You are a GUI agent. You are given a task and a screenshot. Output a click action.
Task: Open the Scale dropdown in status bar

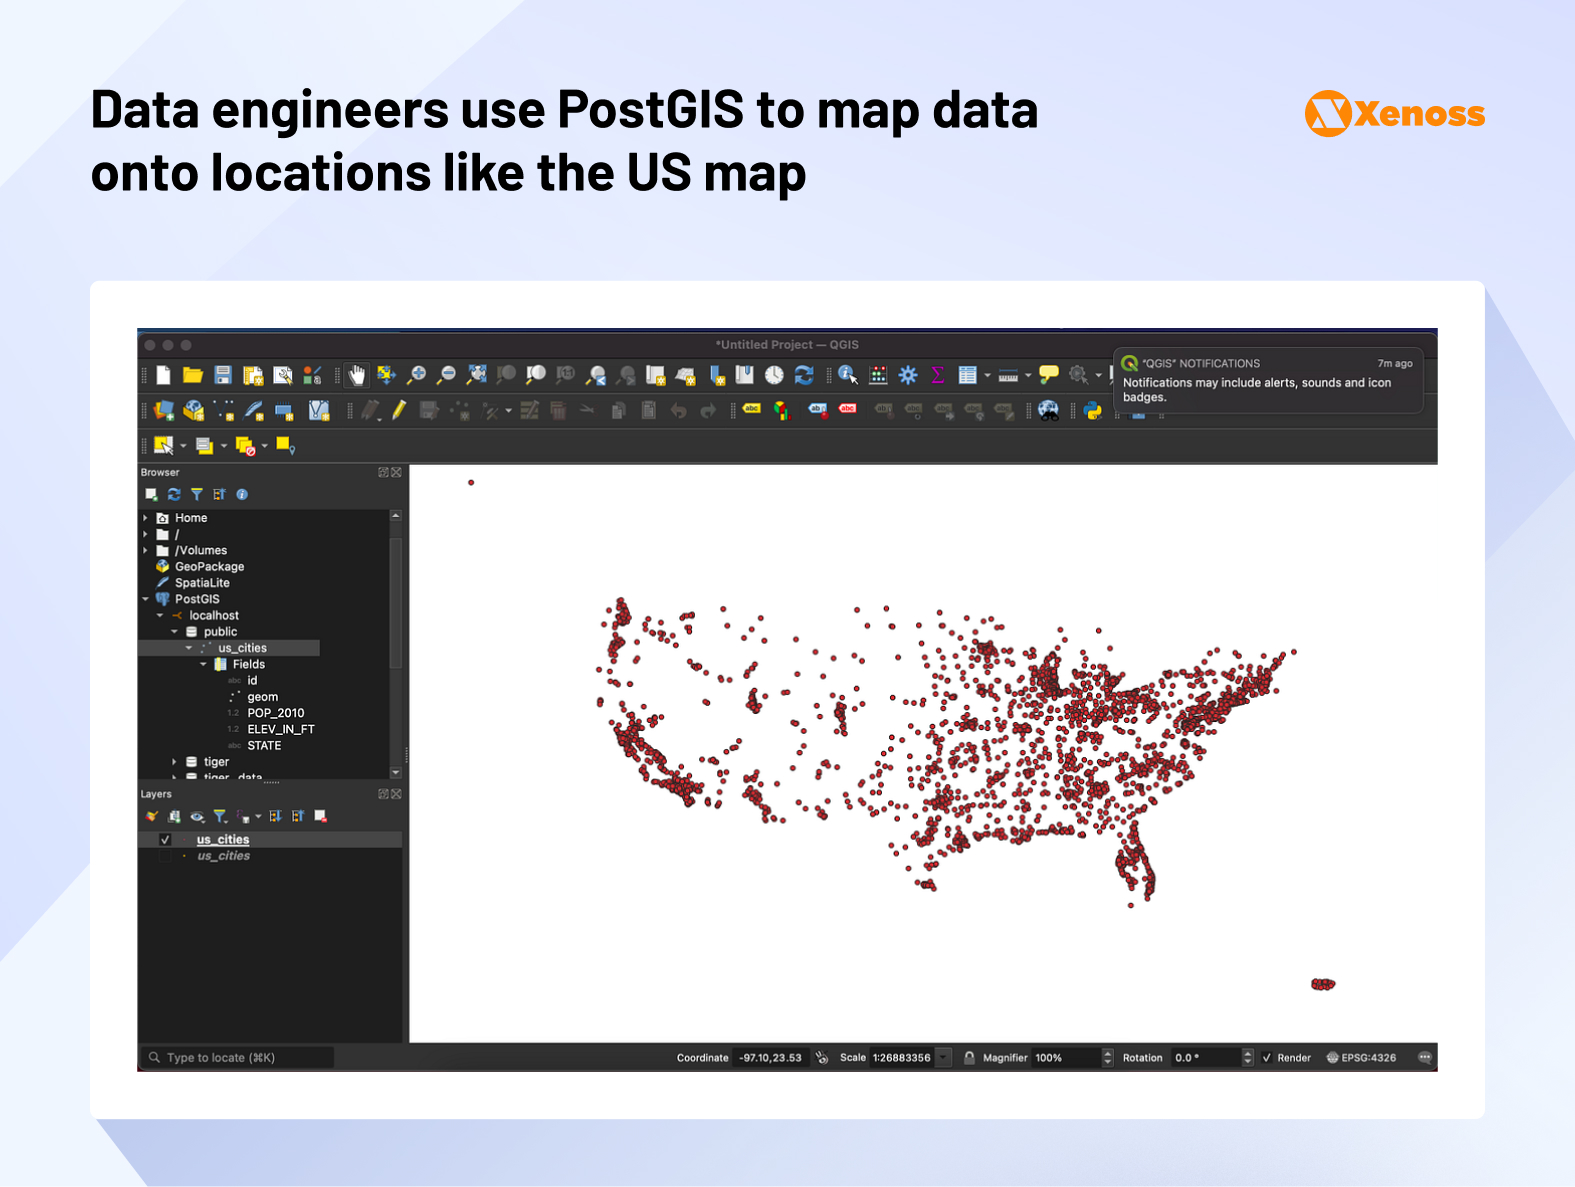point(943,1058)
